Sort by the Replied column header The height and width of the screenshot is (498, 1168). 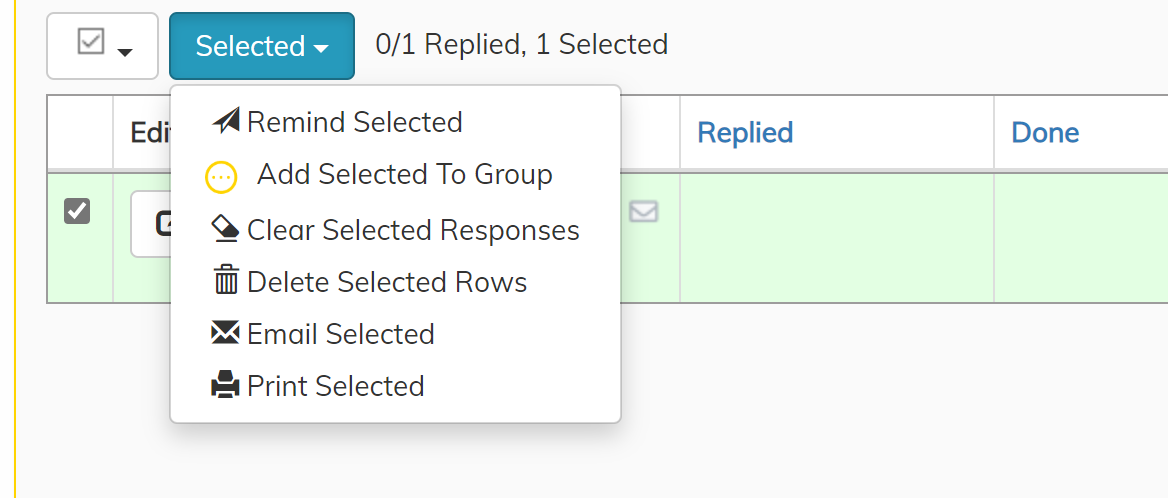[x=745, y=133]
